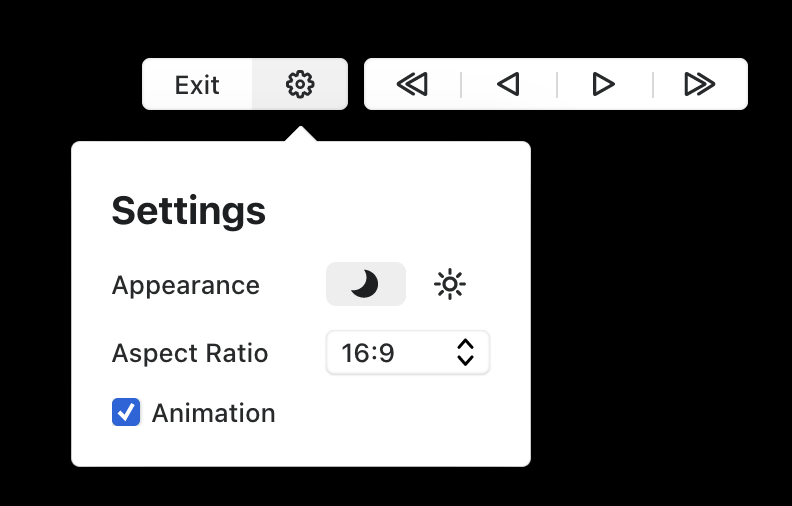Viewport: 792px width, 506px height.
Task: Jump to first slide with double-left arrow
Action: pos(412,84)
